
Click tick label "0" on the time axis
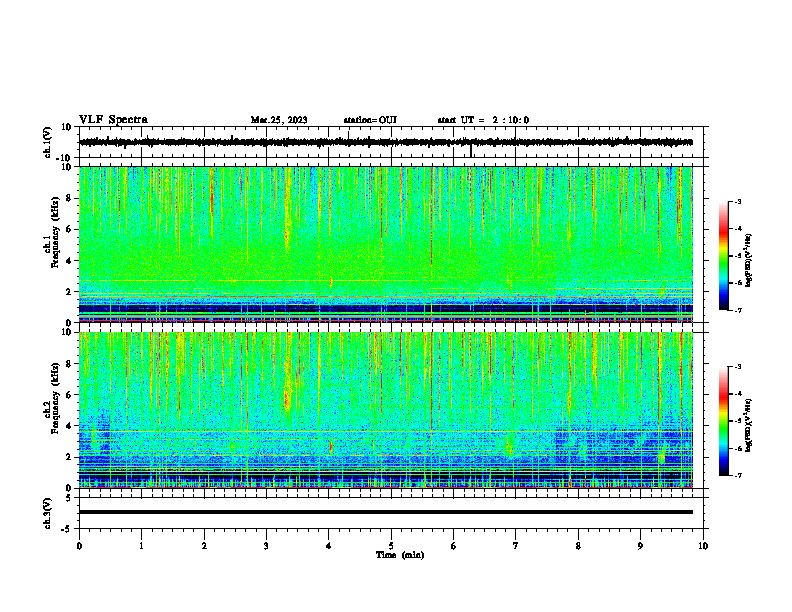tap(79, 546)
